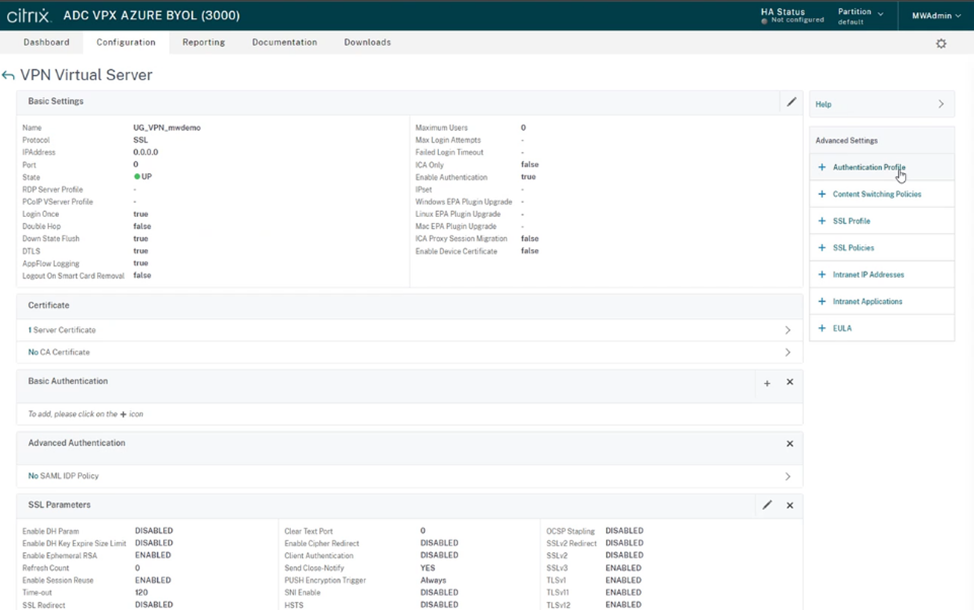Switch to the Downloads tab

click(x=368, y=42)
